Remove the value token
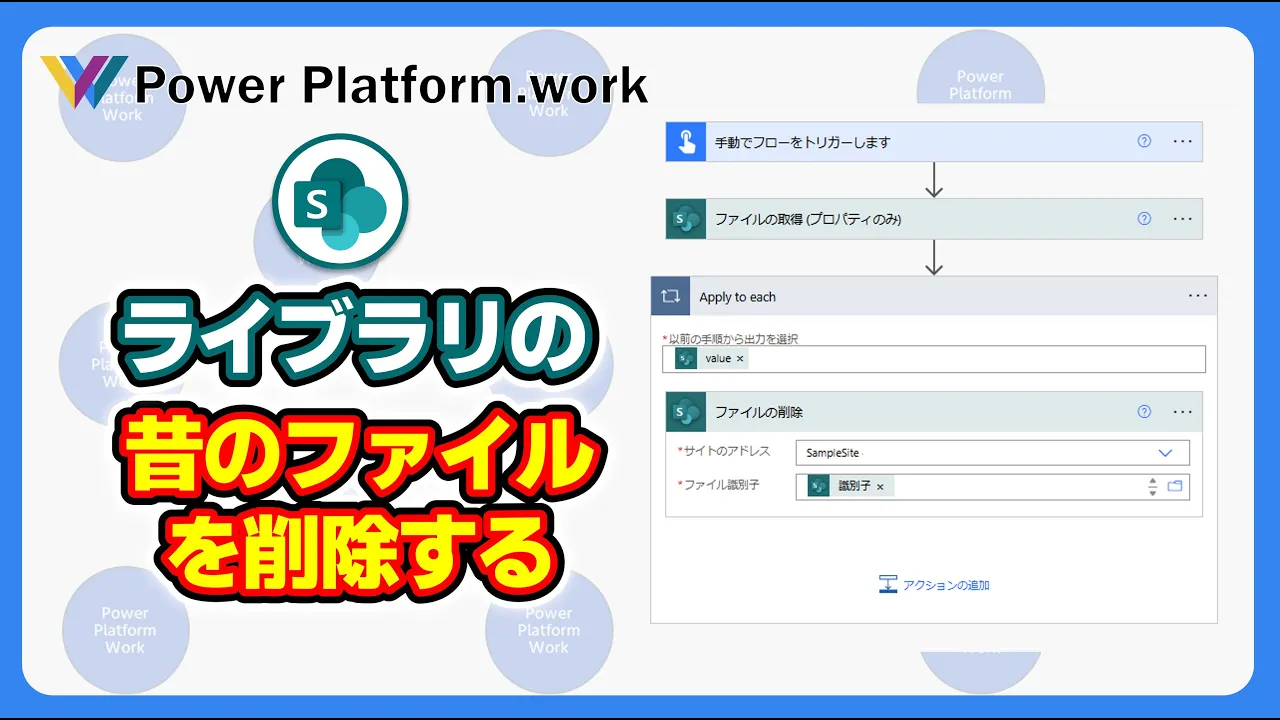Image resolution: width=1280 pixels, height=720 pixels. [x=740, y=358]
